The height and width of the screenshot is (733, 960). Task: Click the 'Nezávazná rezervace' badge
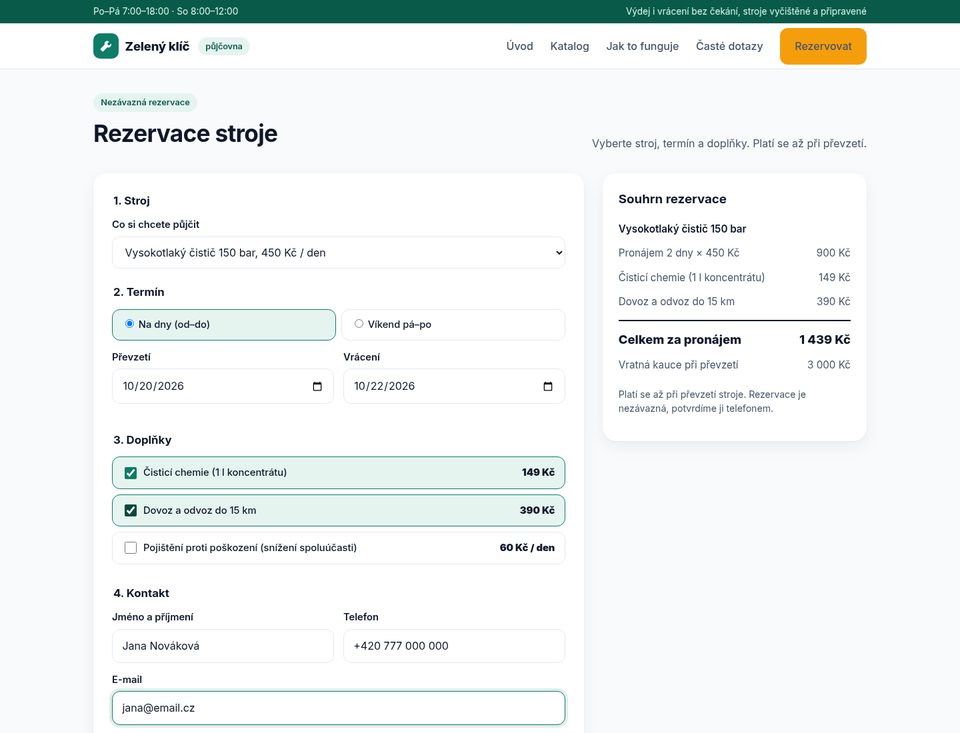point(145,102)
